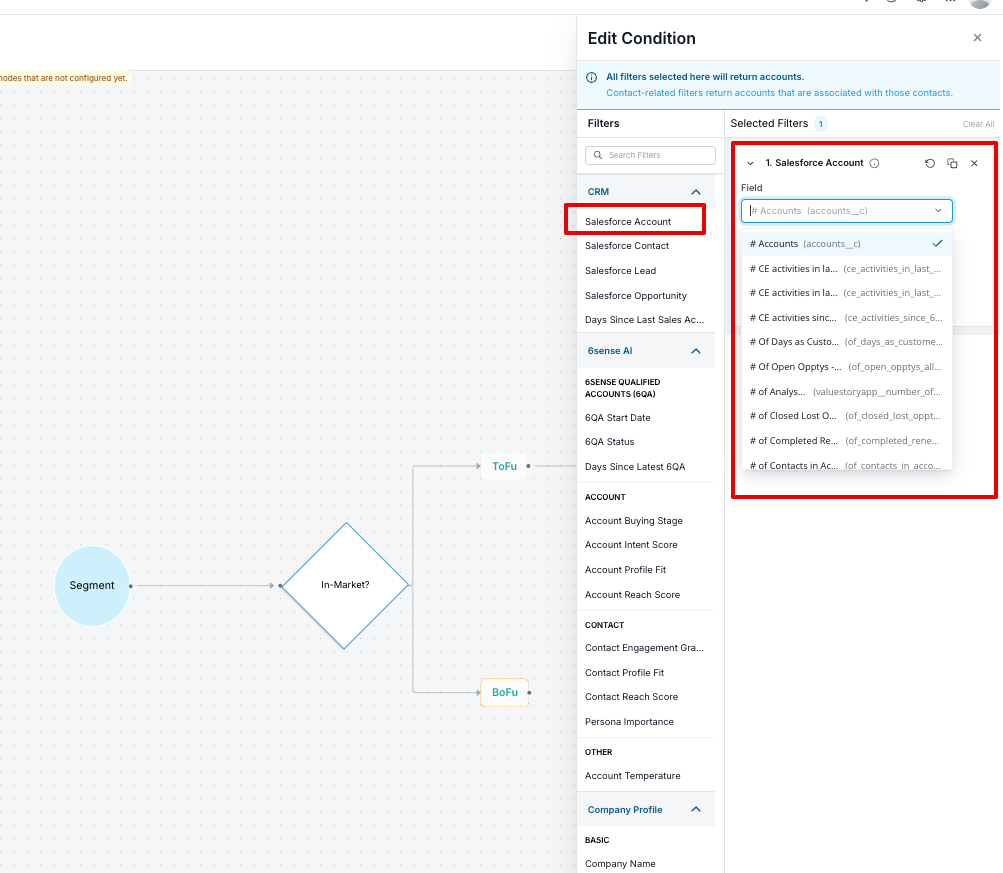Viewport: 1003px width, 873px height.
Task: Select # Of Open Opptys option
Action: [x=846, y=367]
